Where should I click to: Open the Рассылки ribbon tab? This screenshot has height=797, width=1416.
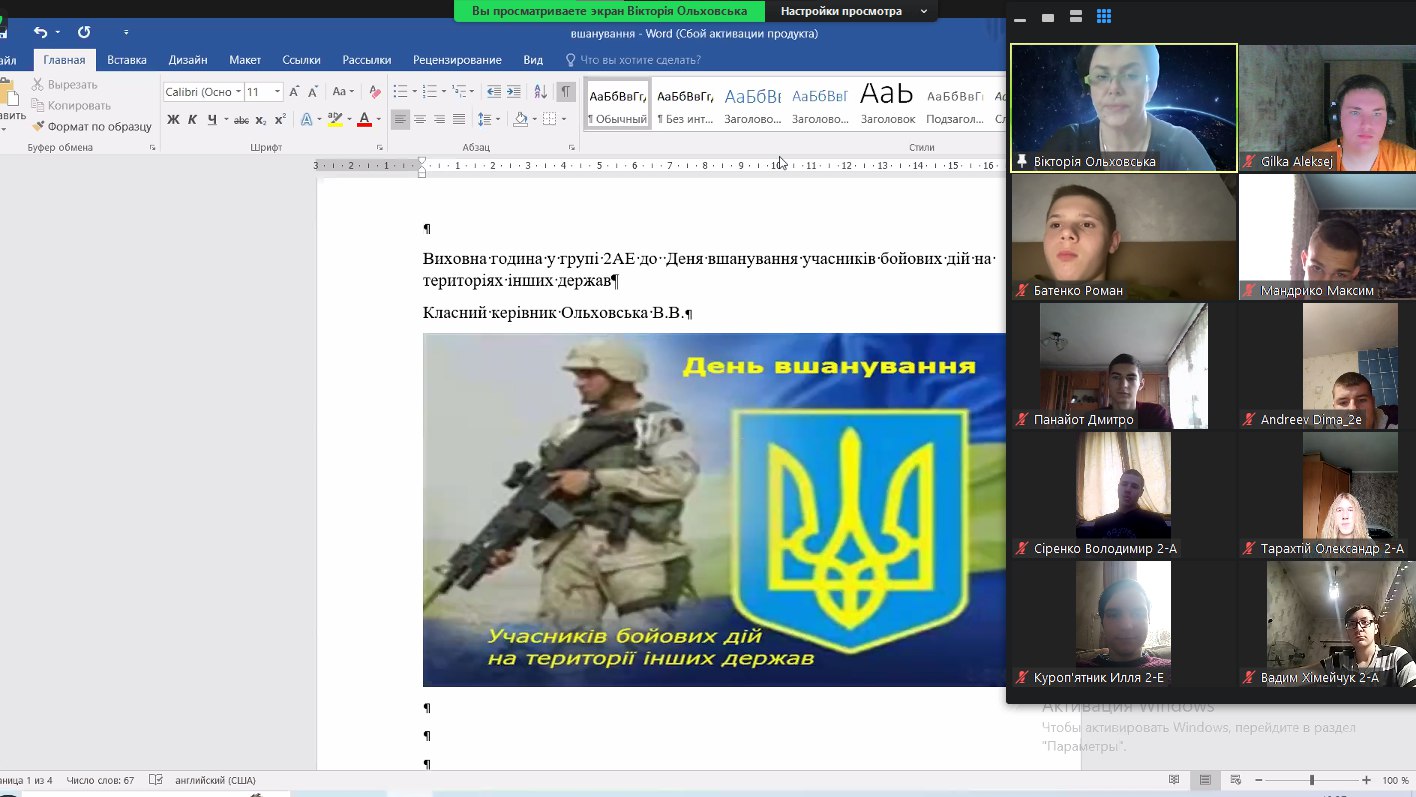(x=367, y=60)
